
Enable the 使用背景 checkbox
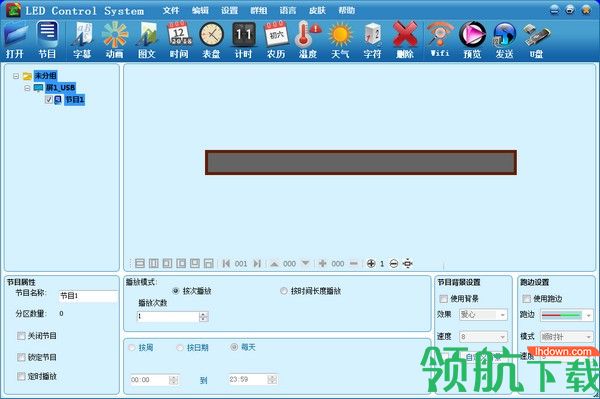click(x=443, y=299)
